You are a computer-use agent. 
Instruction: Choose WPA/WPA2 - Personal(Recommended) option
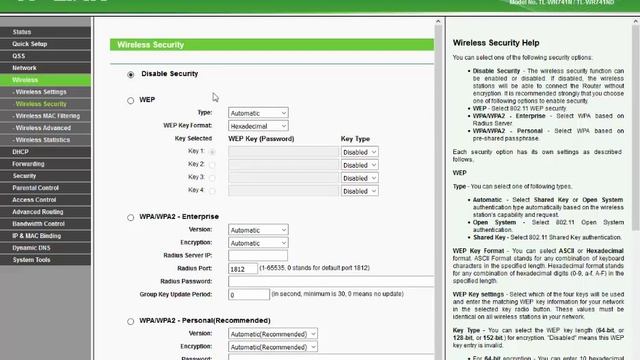(131, 322)
